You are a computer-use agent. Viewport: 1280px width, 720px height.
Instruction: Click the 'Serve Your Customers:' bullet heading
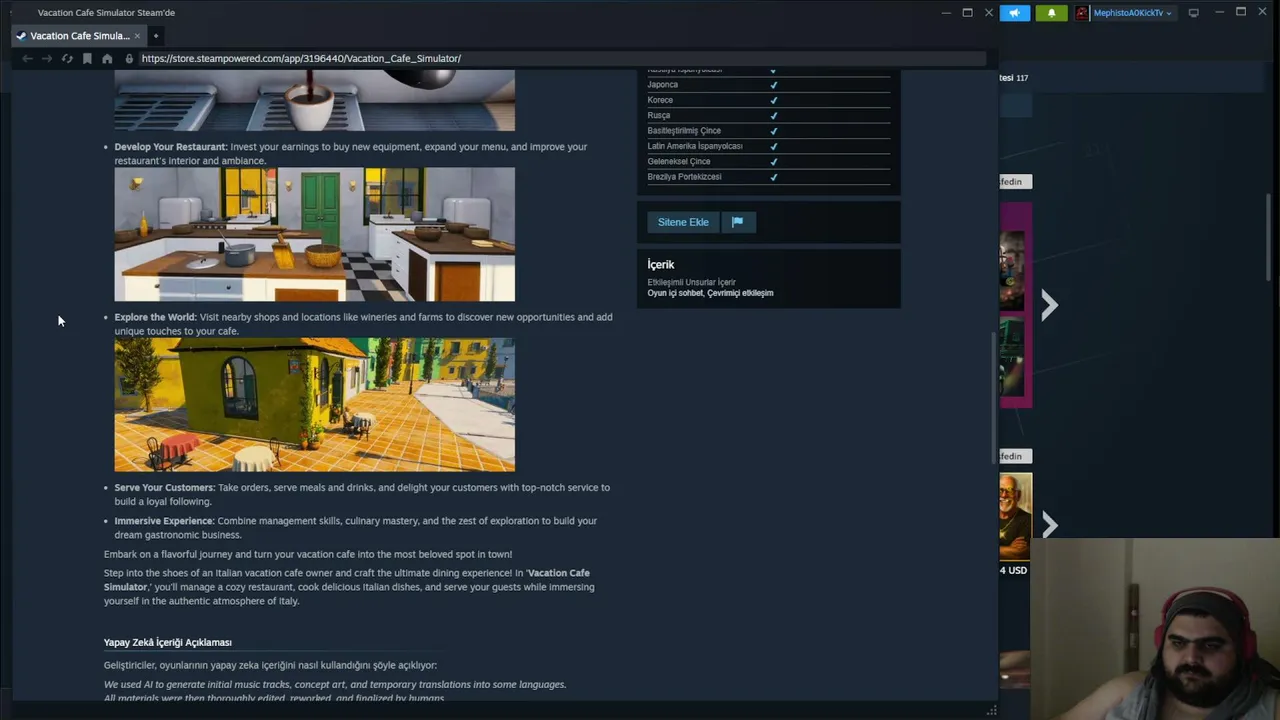pos(165,488)
